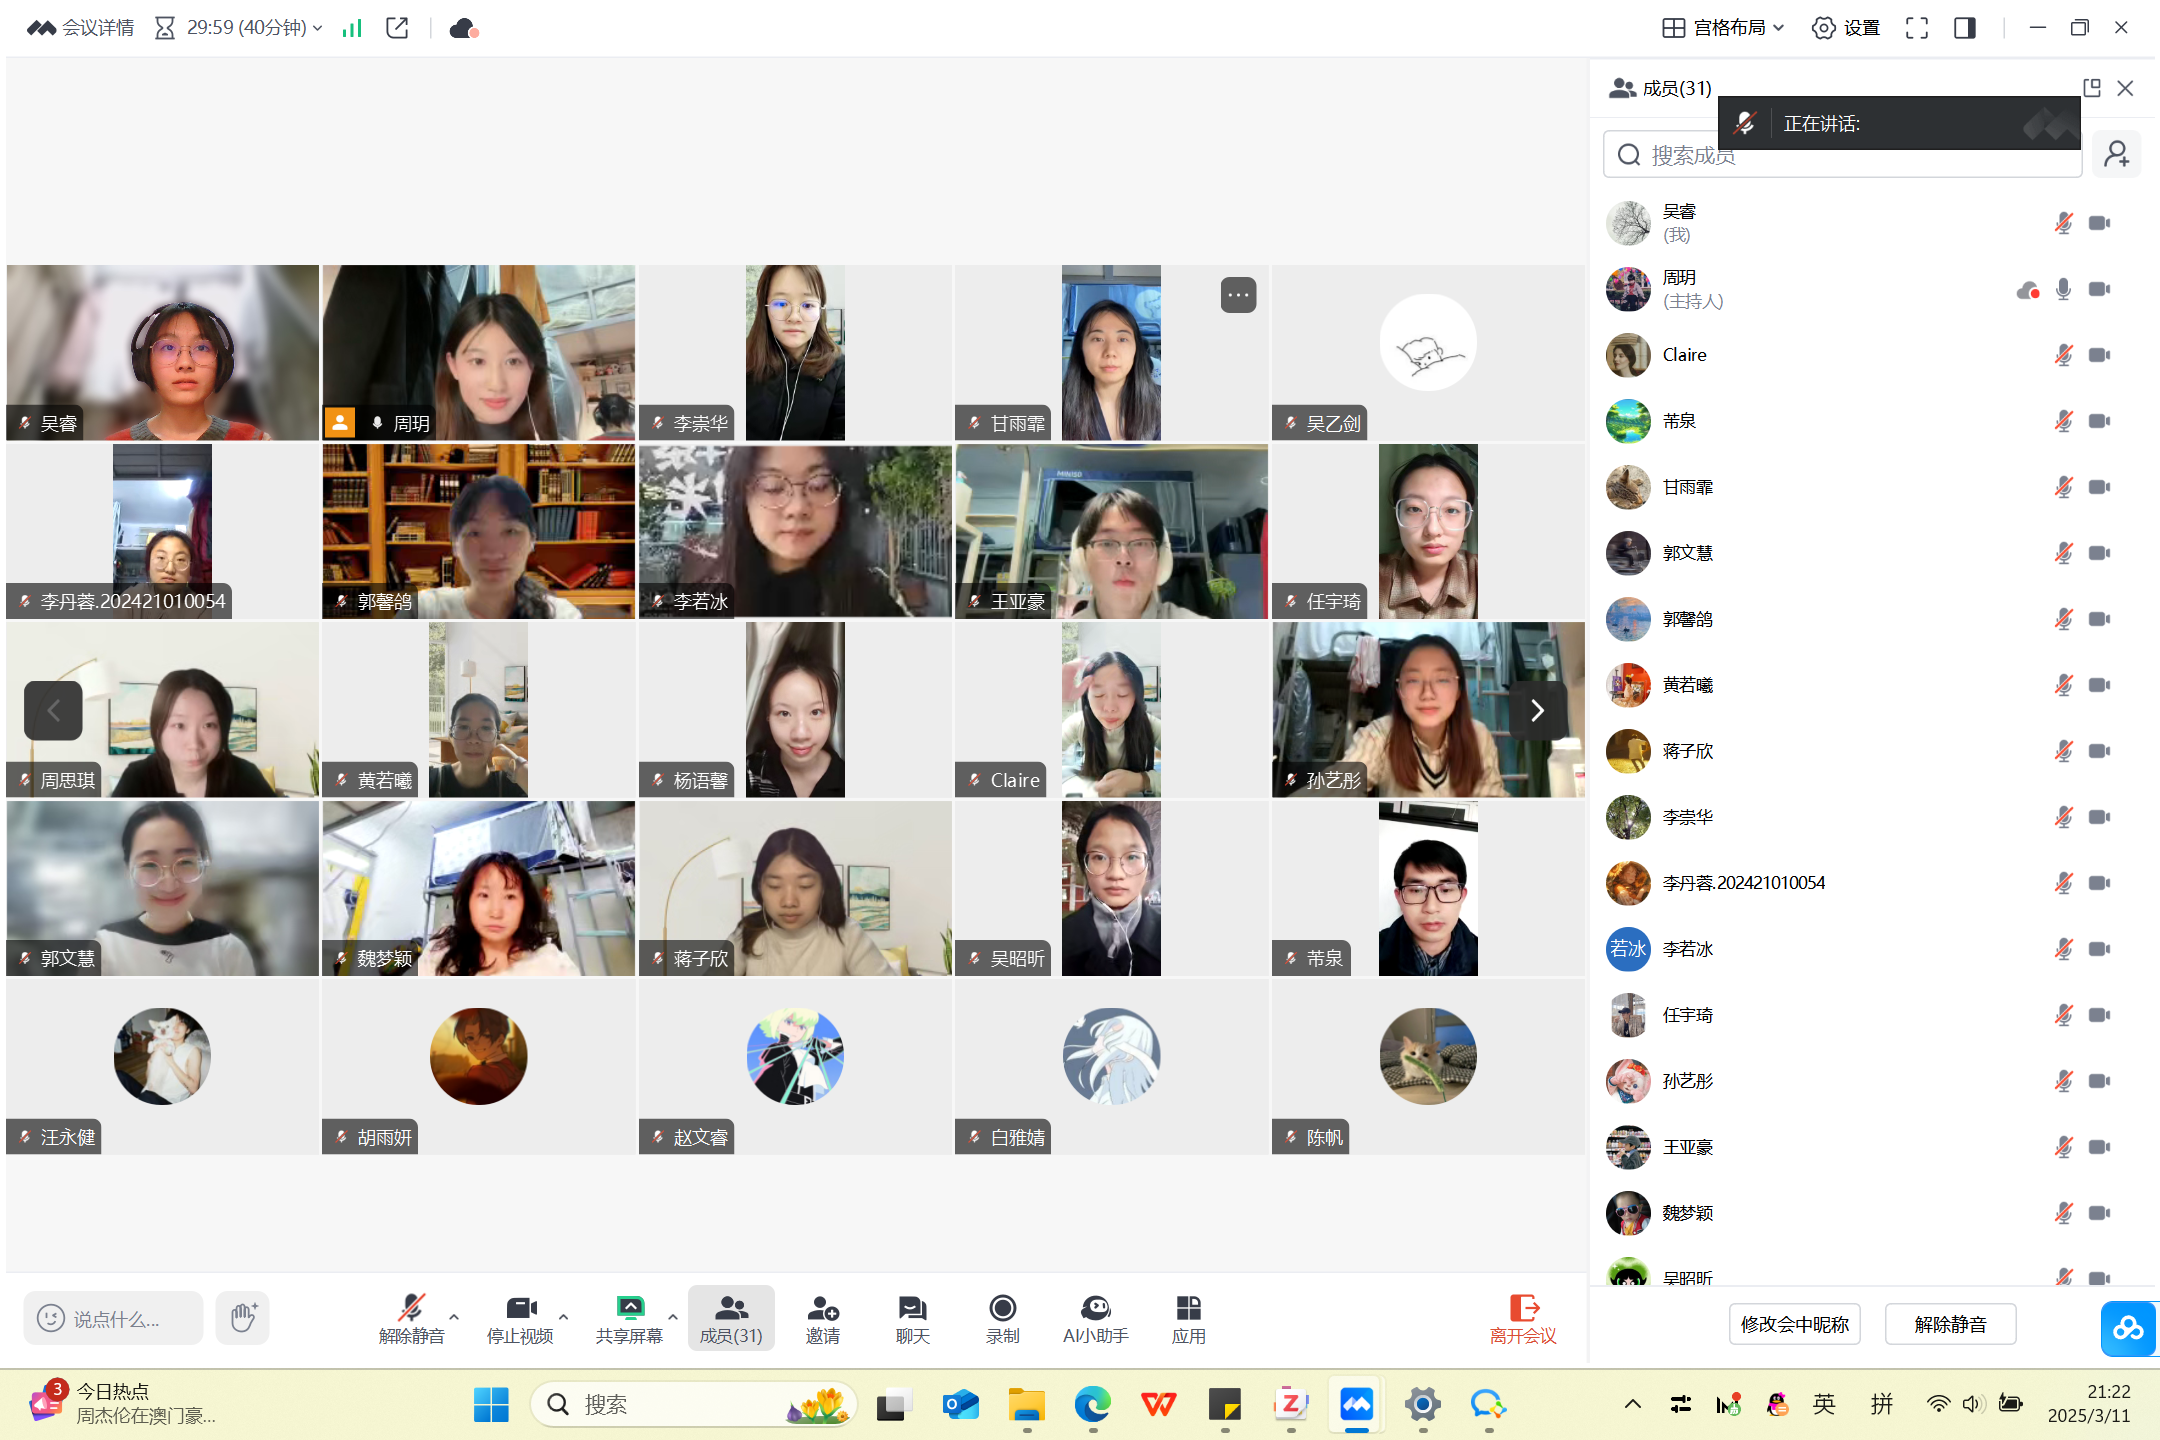
Task: Open 设置 settings
Action: [x=1846, y=28]
